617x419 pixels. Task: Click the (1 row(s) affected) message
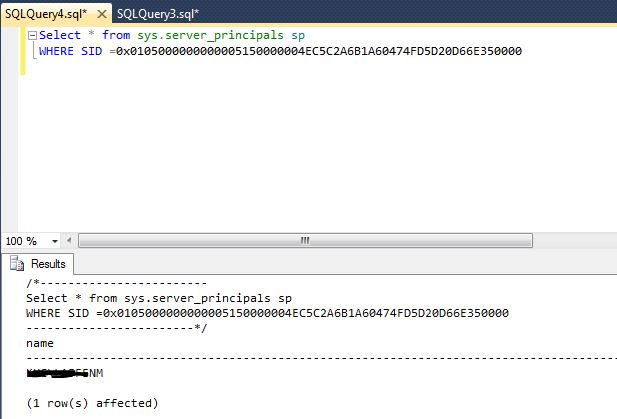click(92, 403)
